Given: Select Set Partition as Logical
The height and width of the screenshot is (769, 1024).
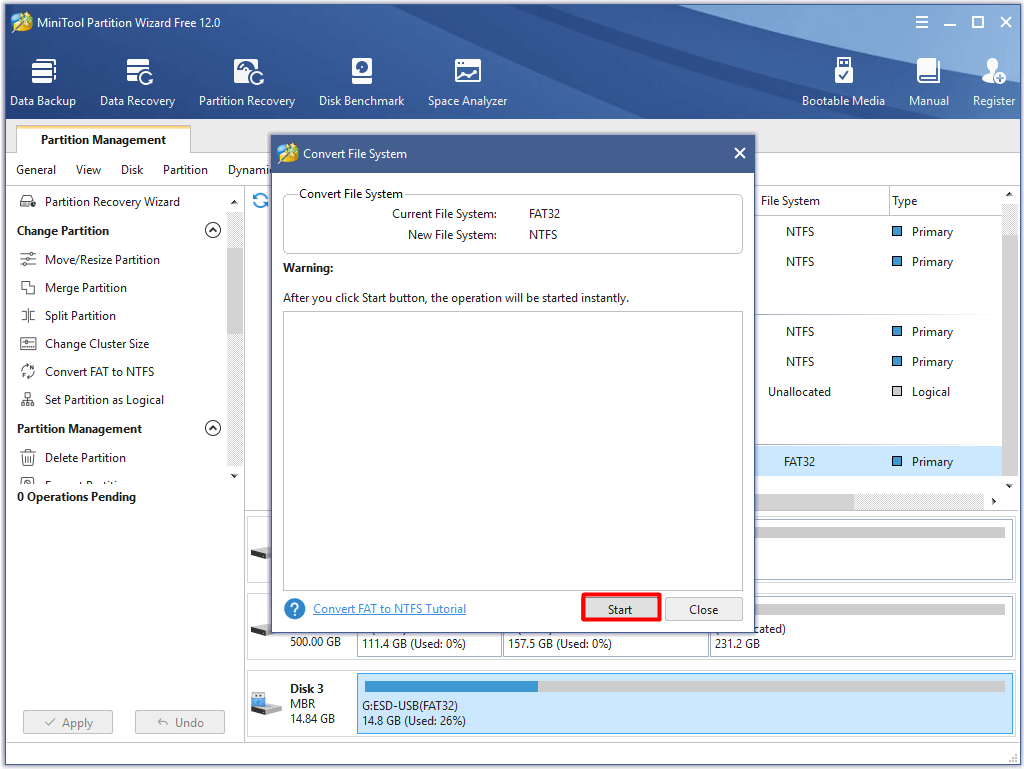Looking at the screenshot, I should pyautogui.click(x=104, y=400).
